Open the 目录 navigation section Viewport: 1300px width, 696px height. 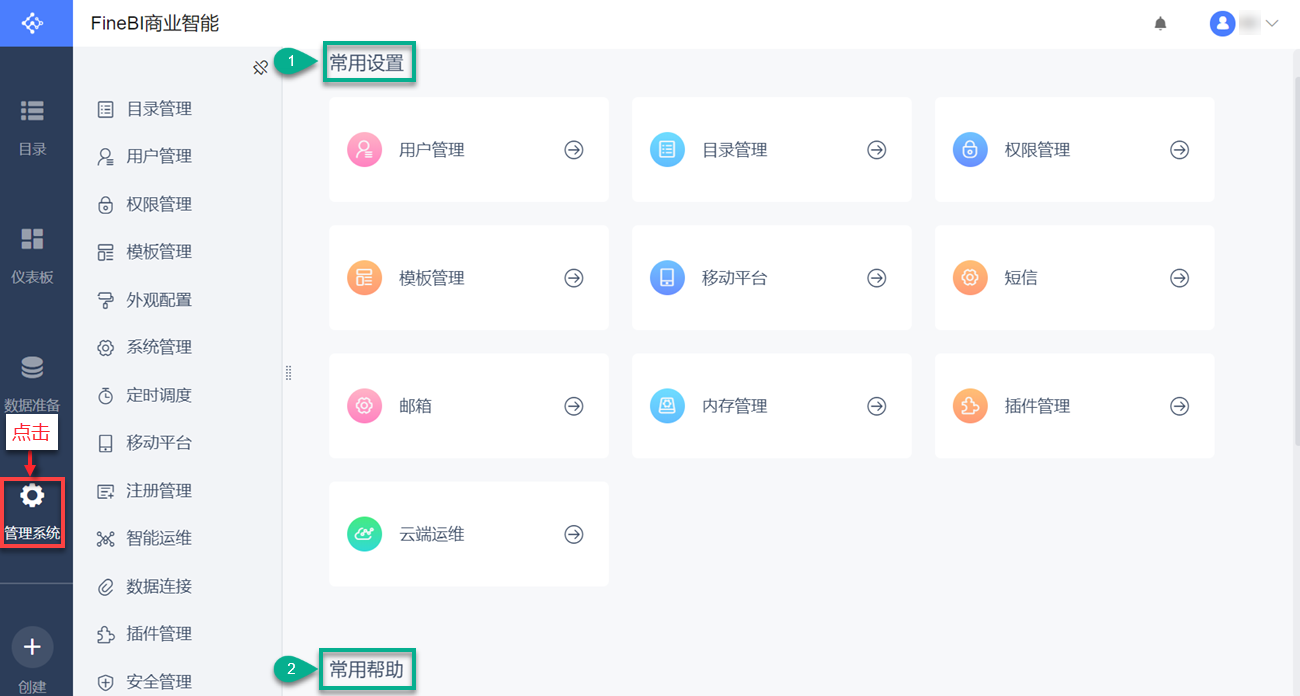(x=33, y=125)
